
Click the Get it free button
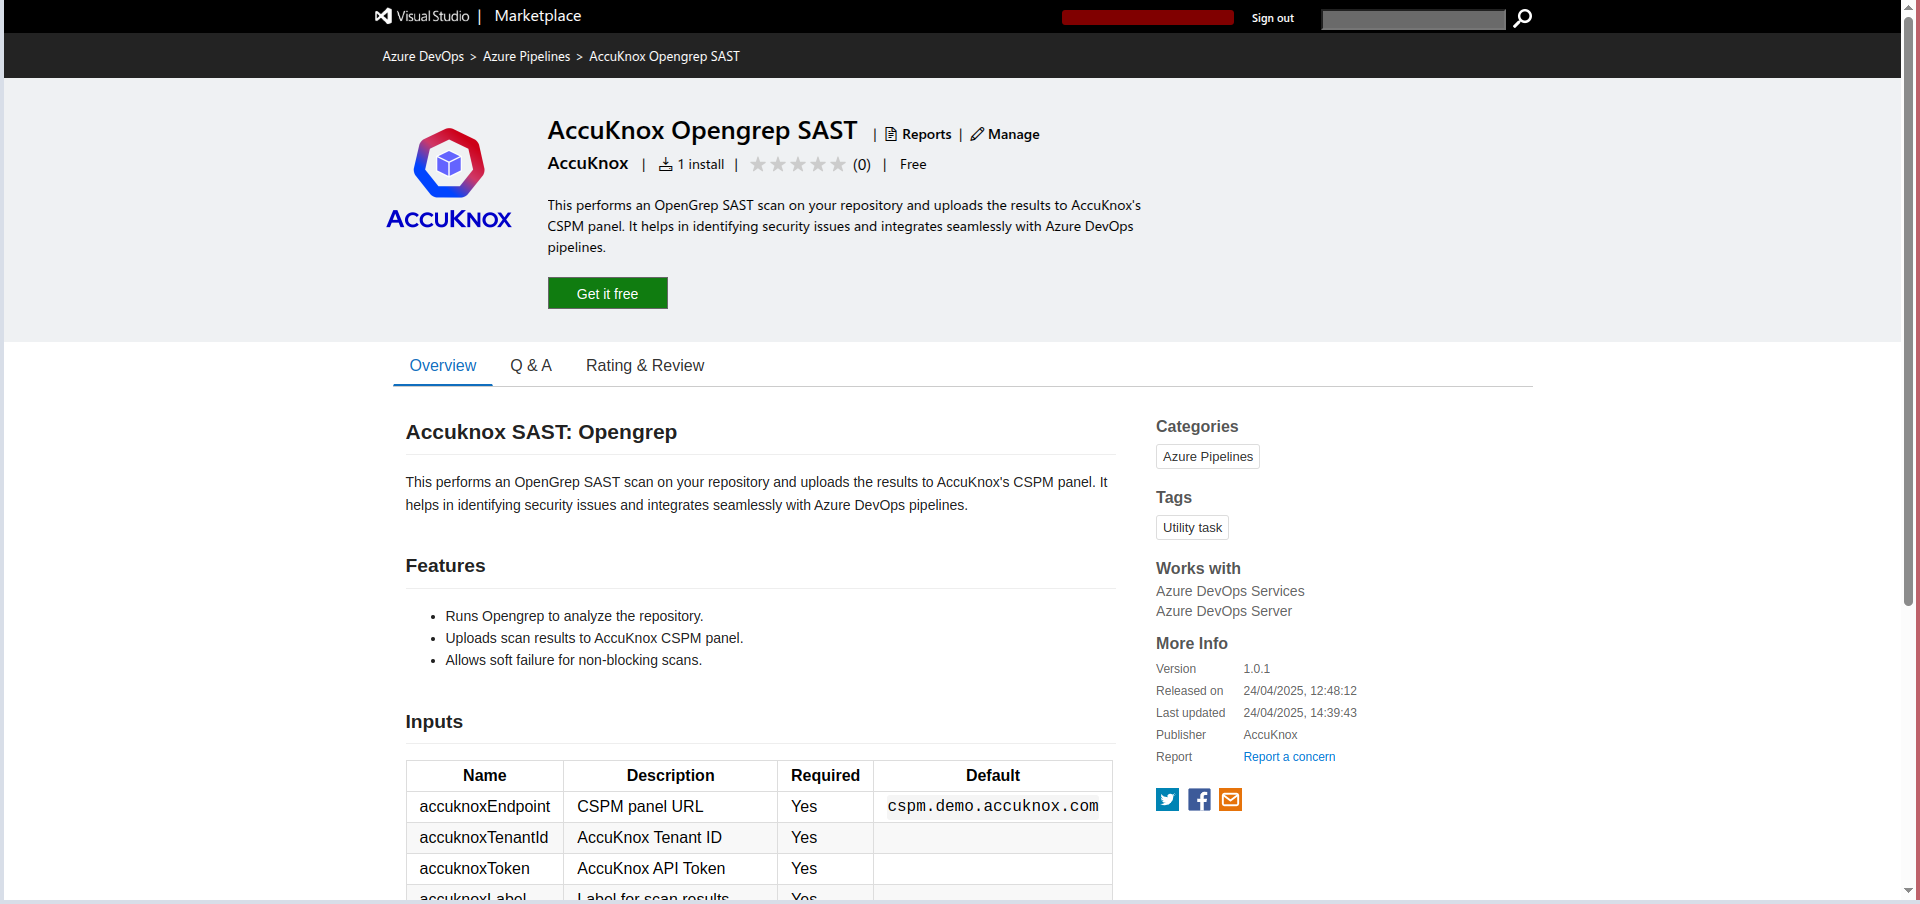(x=607, y=293)
